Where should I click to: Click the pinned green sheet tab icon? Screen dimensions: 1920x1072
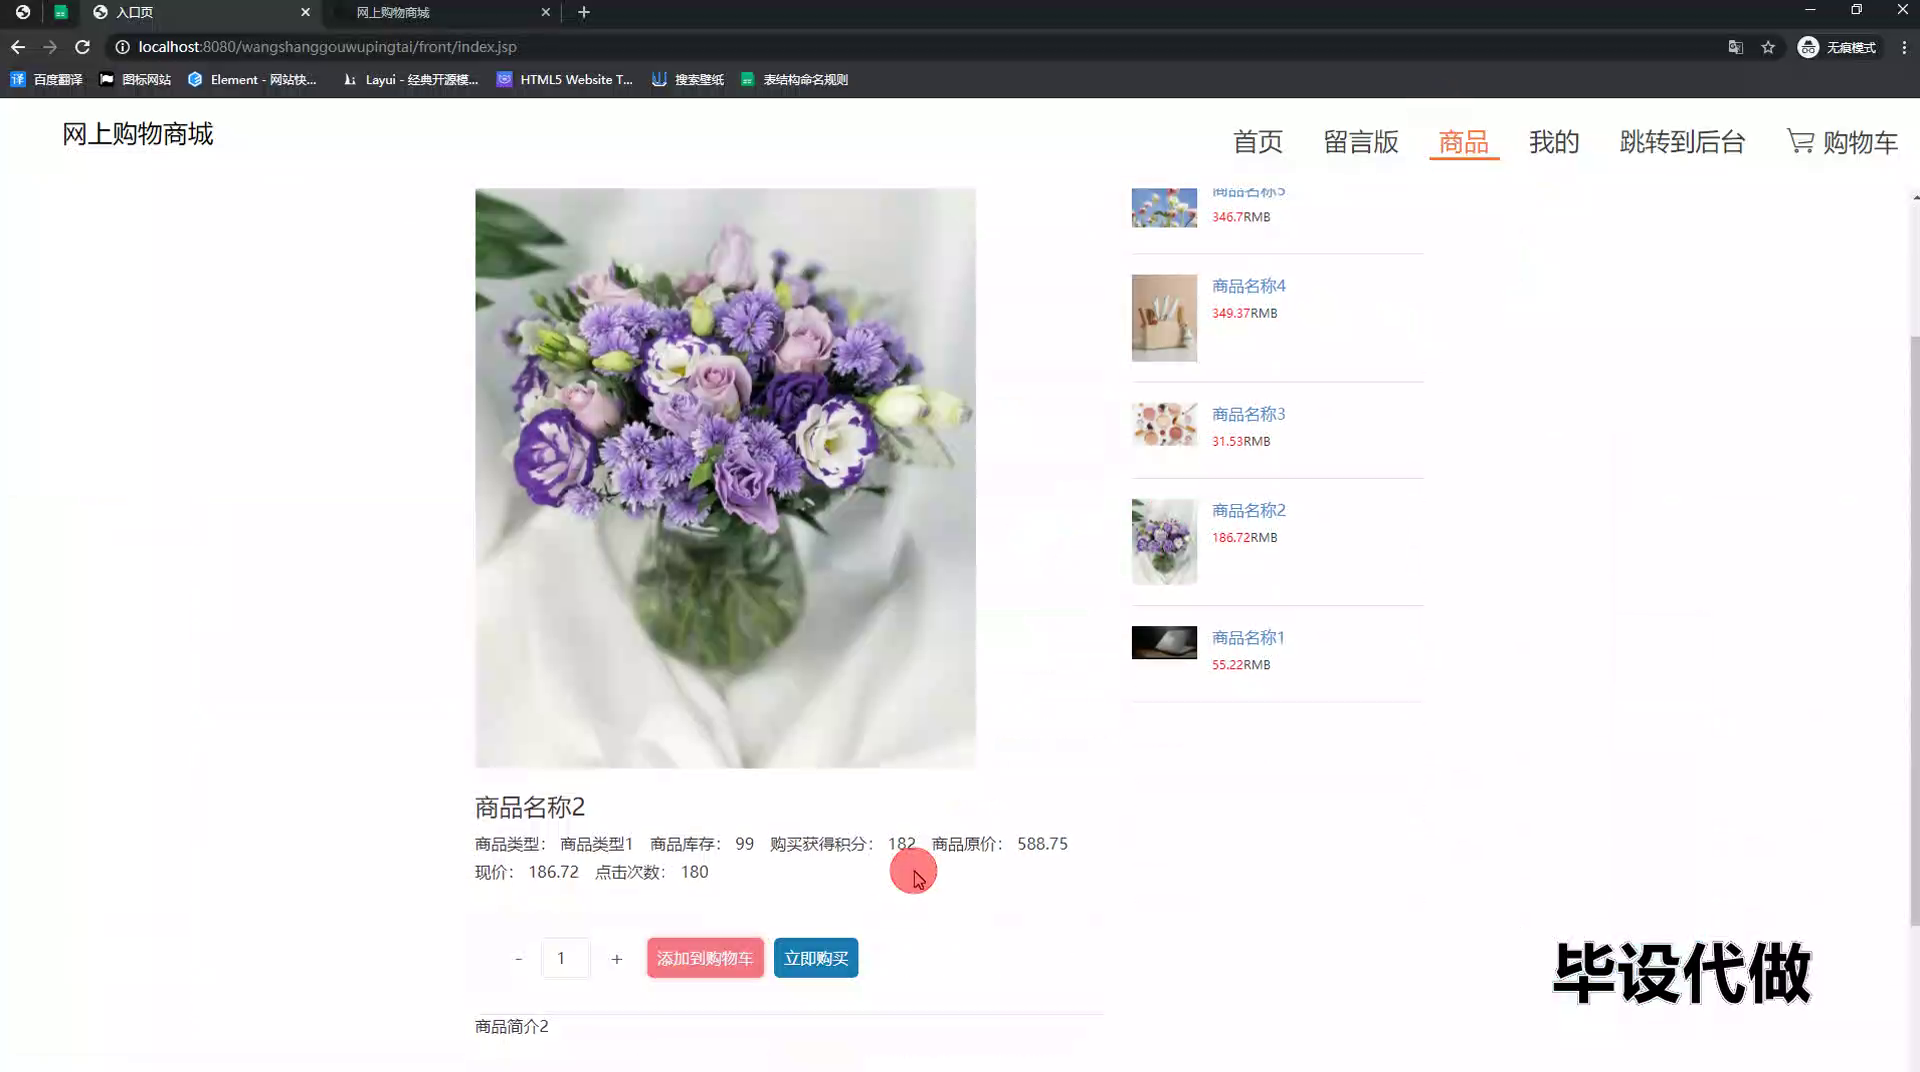click(x=61, y=12)
